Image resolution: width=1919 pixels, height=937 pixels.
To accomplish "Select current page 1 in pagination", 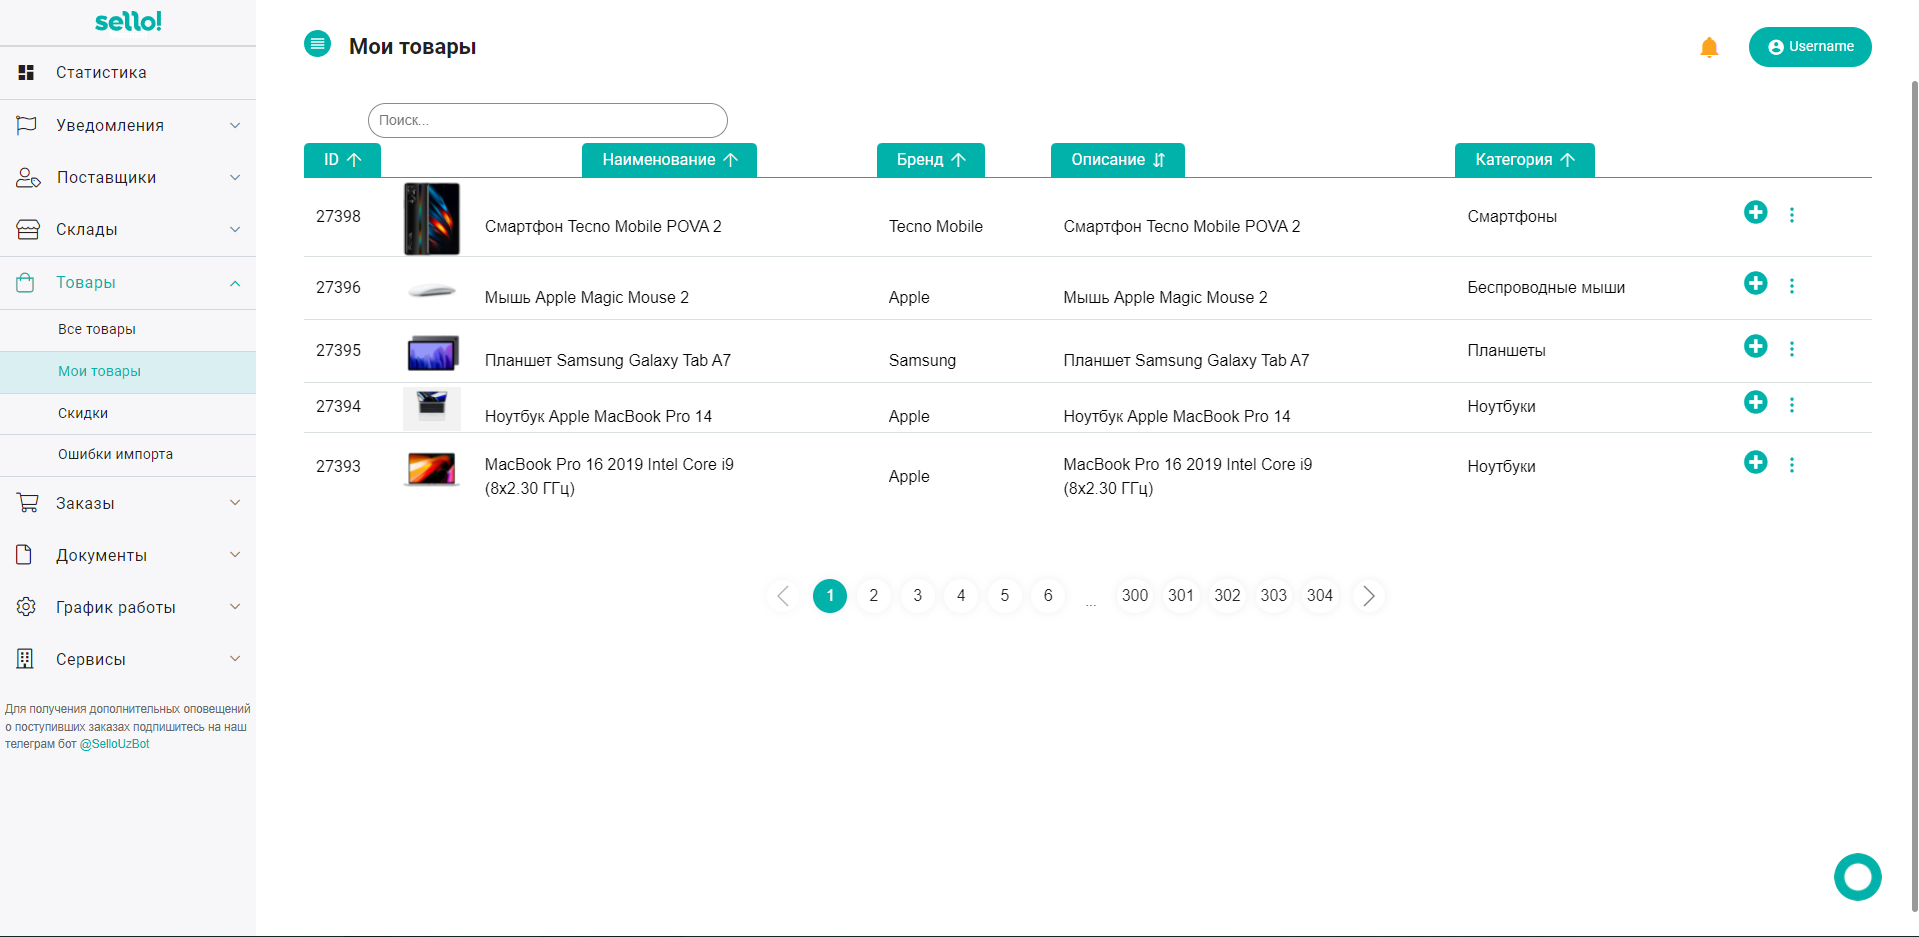I will [830, 596].
